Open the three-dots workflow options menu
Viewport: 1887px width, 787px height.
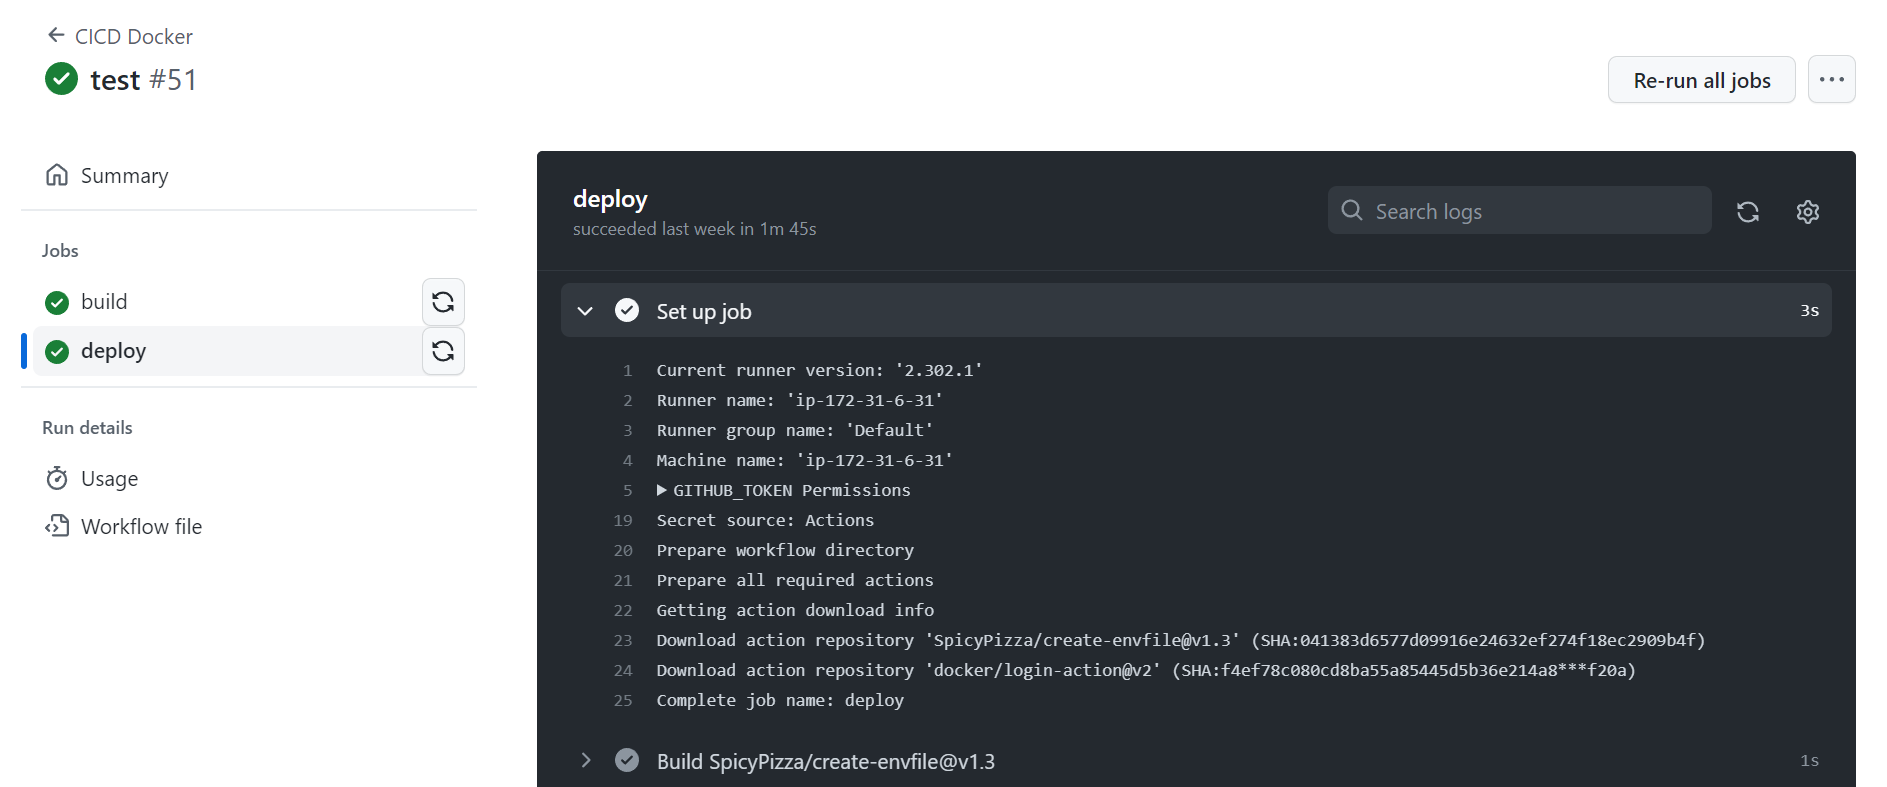click(1831, 80)
